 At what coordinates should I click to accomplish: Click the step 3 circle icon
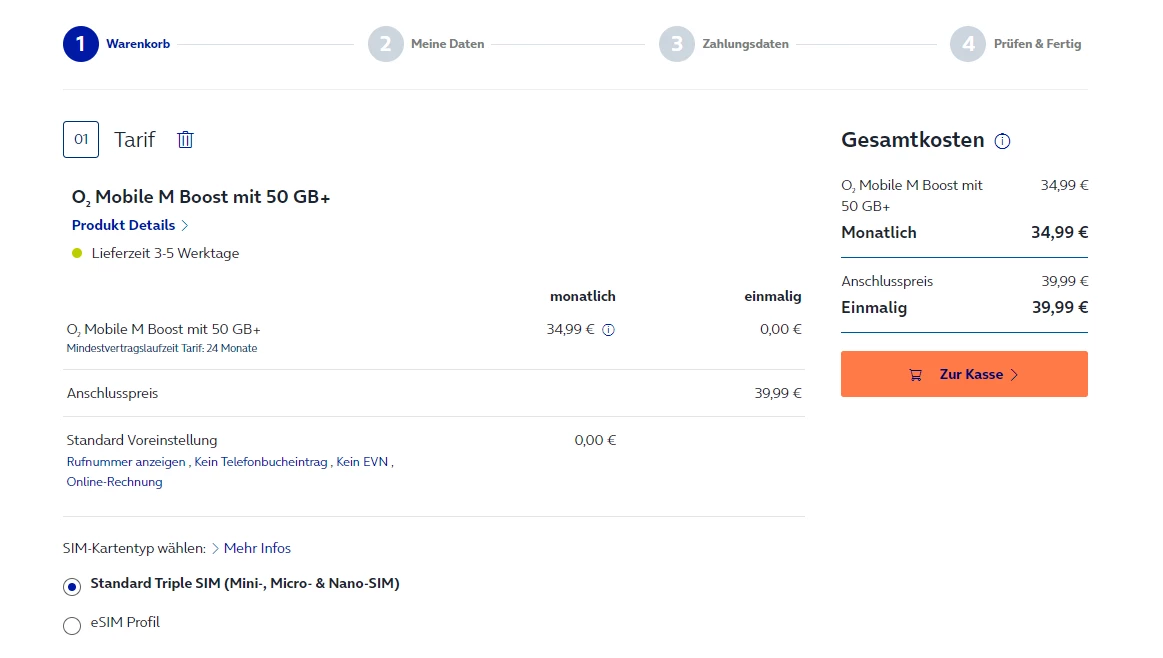[x=677, y=44]
